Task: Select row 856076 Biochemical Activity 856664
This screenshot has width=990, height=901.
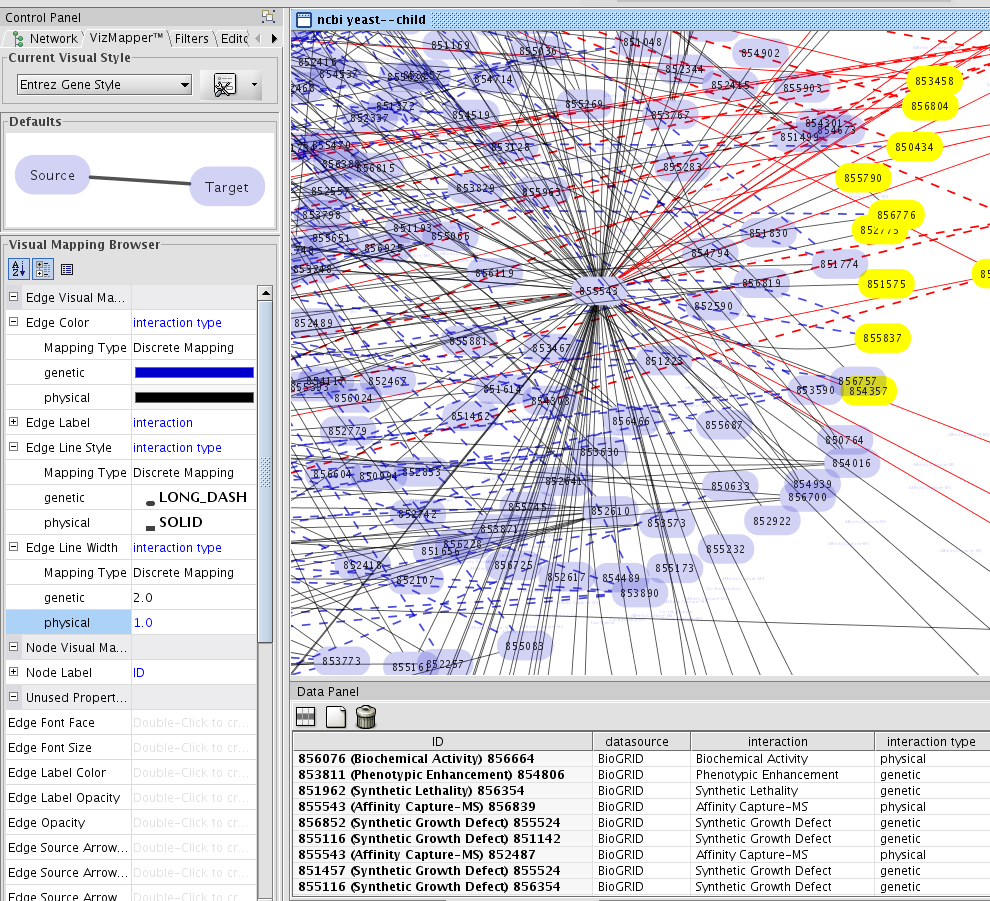Action: (x=641, y=758)
